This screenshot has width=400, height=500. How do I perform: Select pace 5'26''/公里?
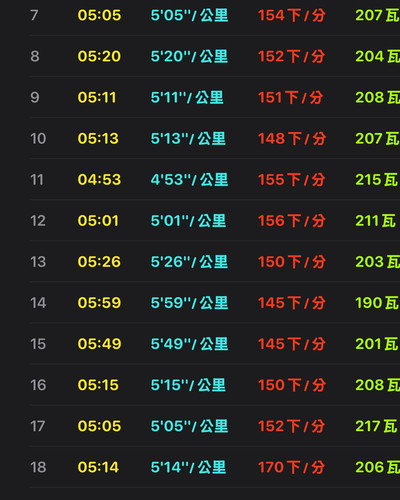[189, 262]
